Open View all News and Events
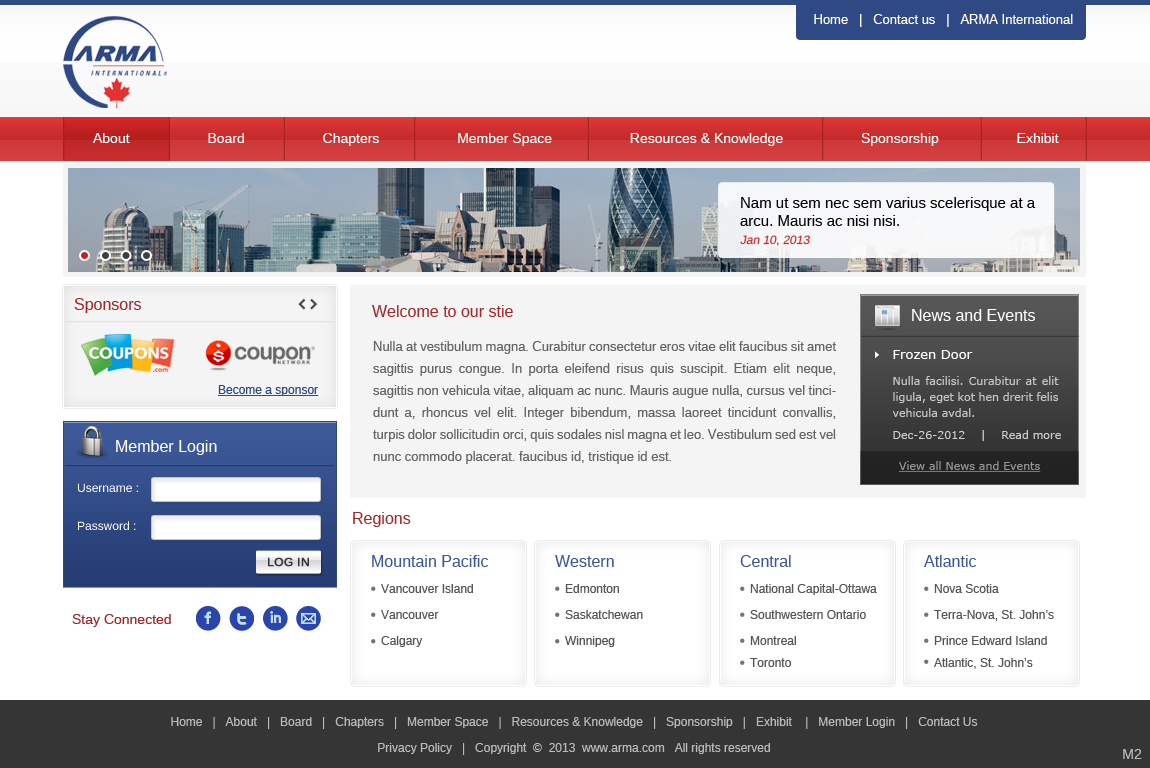The image size is (1150, 768). pos(970,466)
